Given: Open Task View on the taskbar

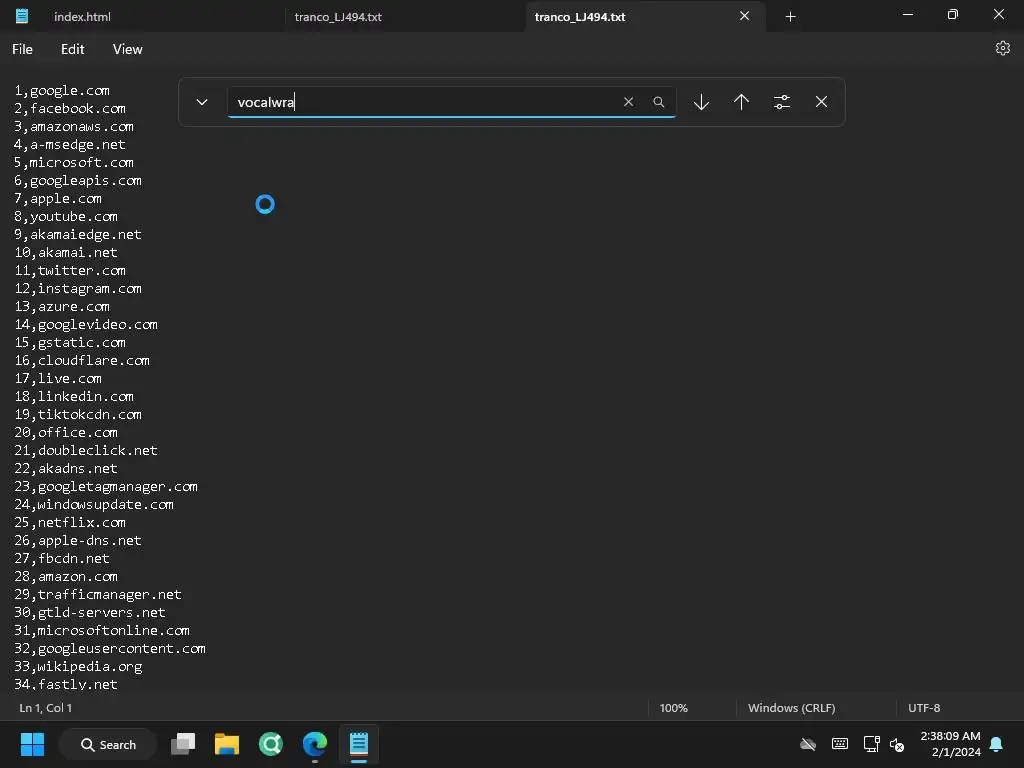Looking at the screenshot, I should point(183,744).
